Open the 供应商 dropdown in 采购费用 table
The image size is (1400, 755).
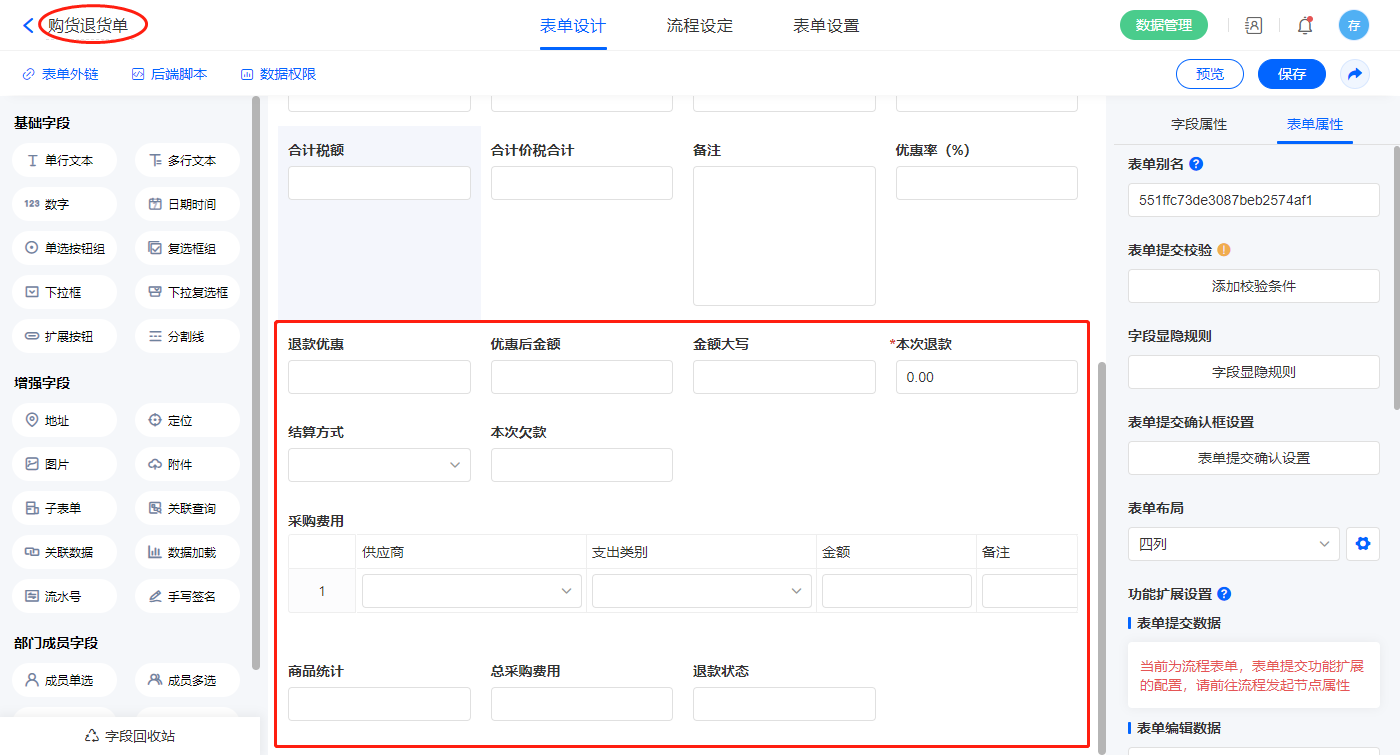[x=471, y=591]
